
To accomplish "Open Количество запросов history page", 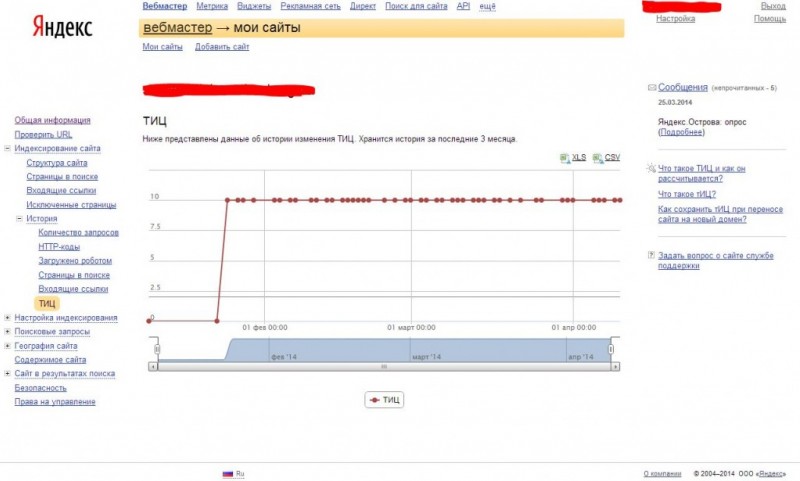I will click(78, 233).
